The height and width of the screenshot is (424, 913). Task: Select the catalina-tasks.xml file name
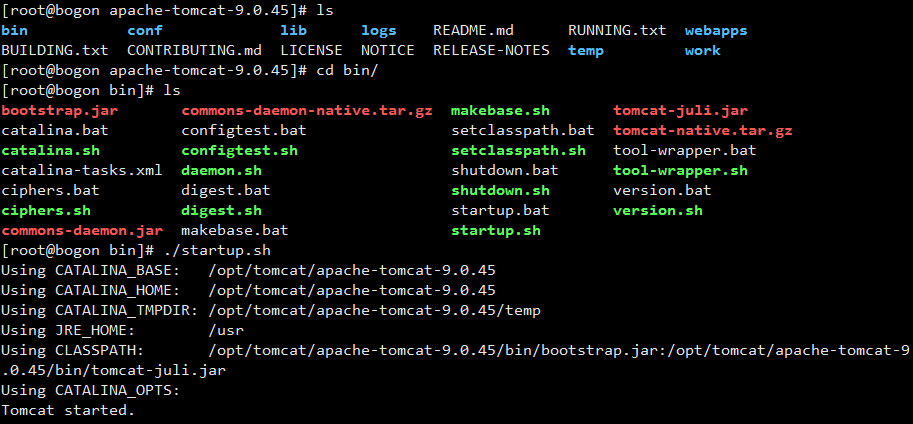82,171
